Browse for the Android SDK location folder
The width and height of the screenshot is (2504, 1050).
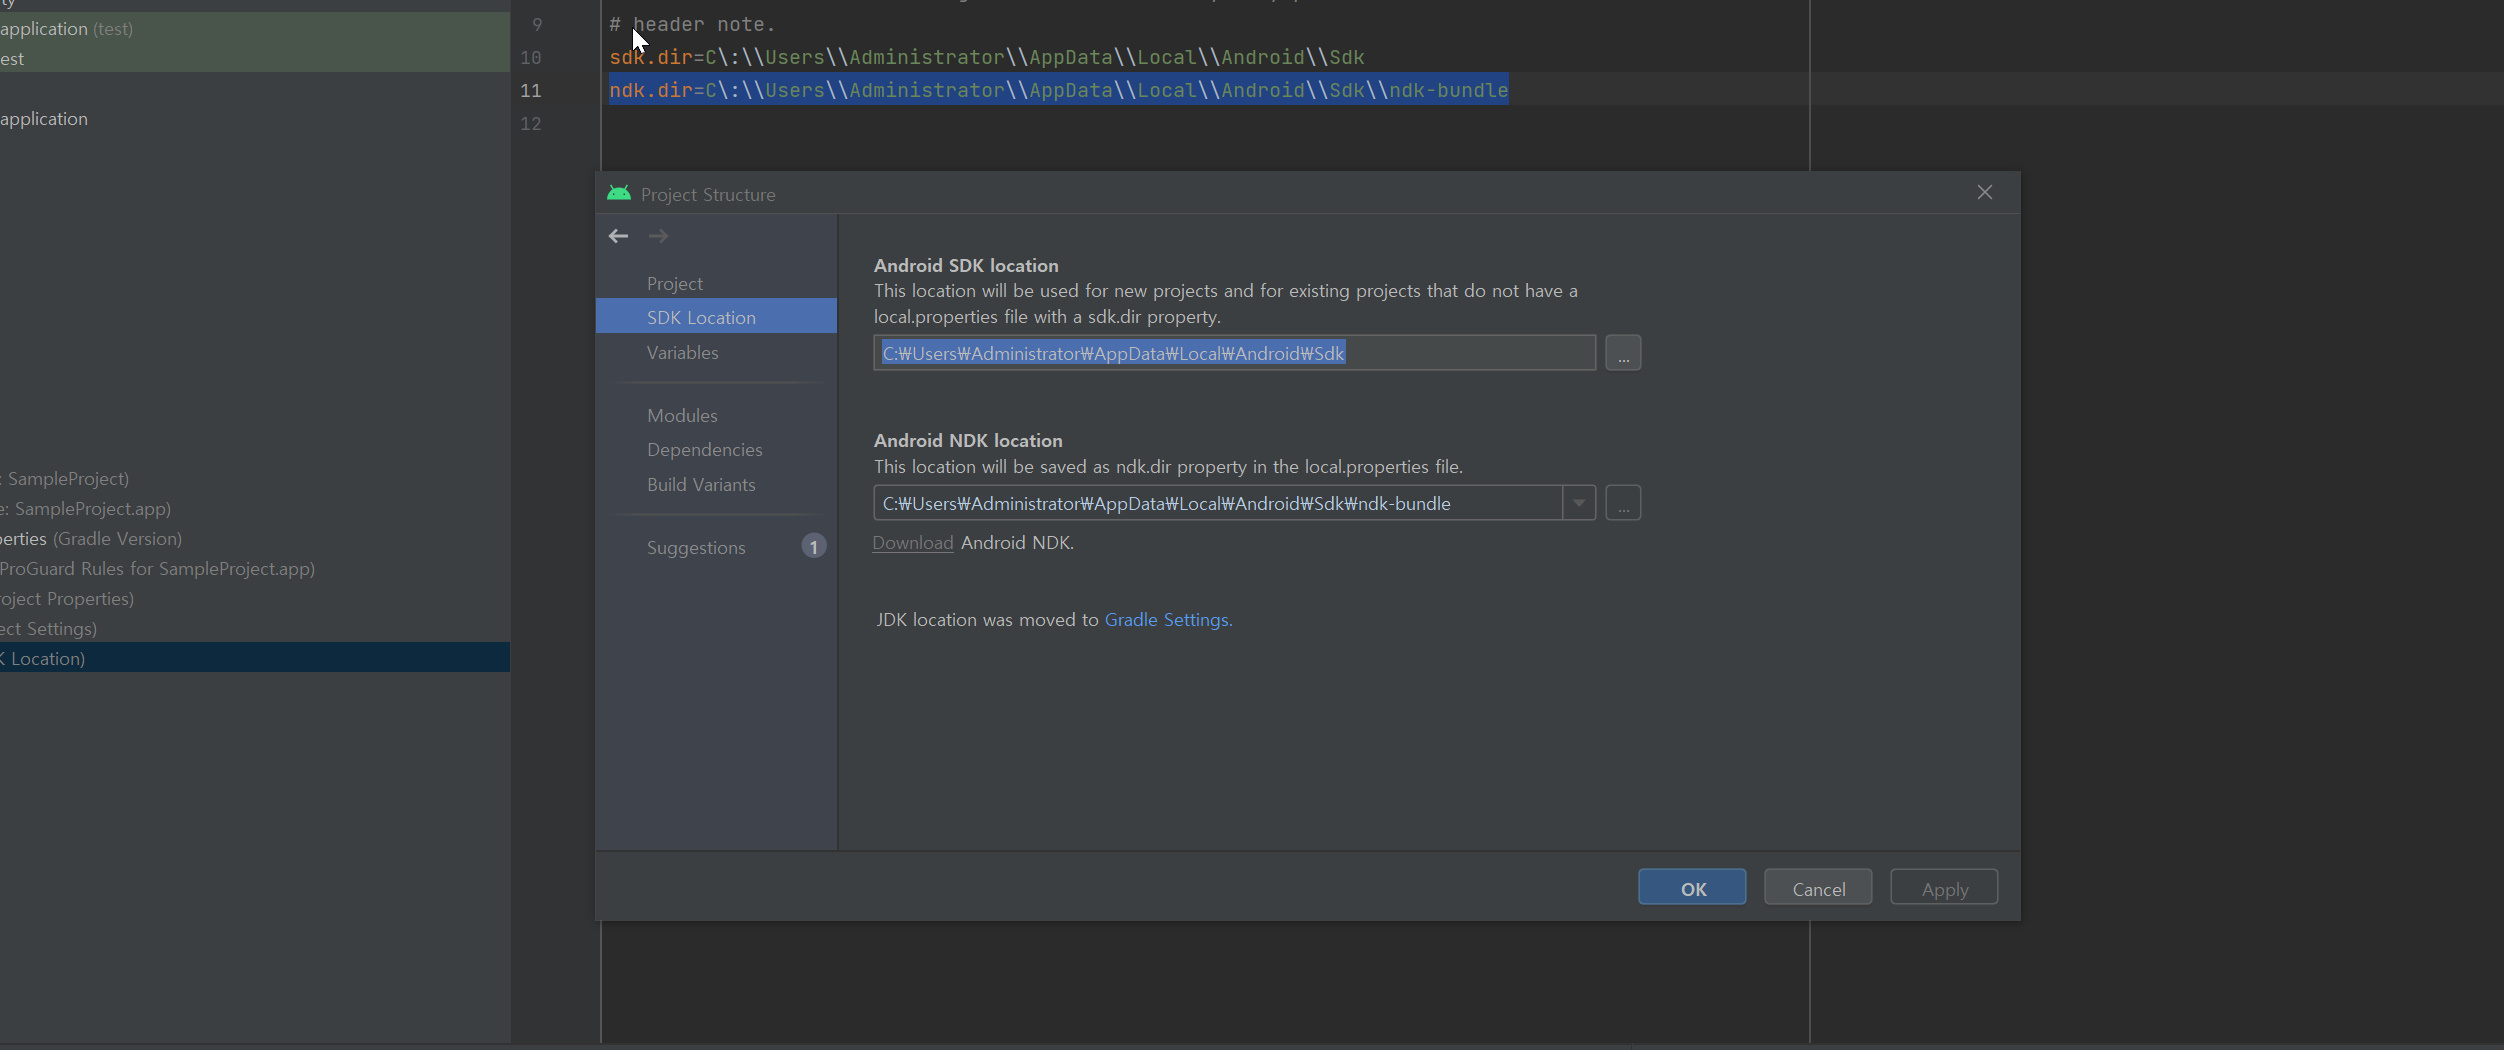click(x=1623, y=353)
